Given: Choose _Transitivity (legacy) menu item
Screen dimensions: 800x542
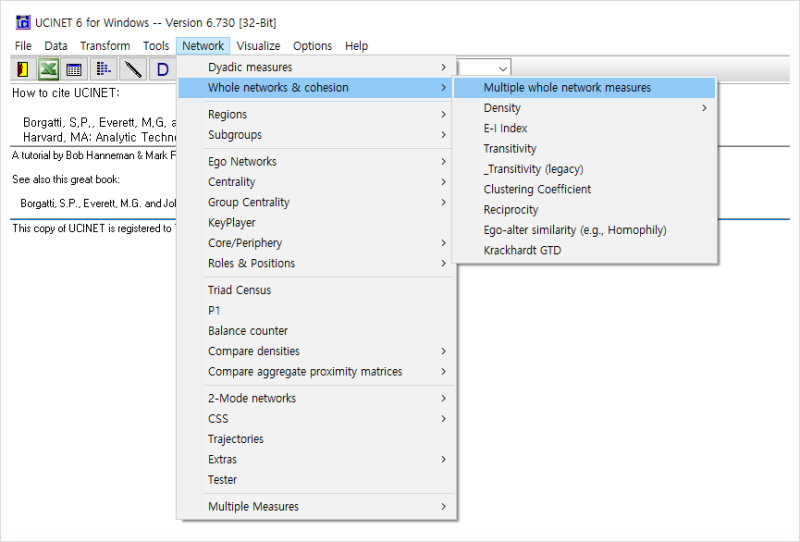Looking at the screenshot, I should [x=585, y=169].
